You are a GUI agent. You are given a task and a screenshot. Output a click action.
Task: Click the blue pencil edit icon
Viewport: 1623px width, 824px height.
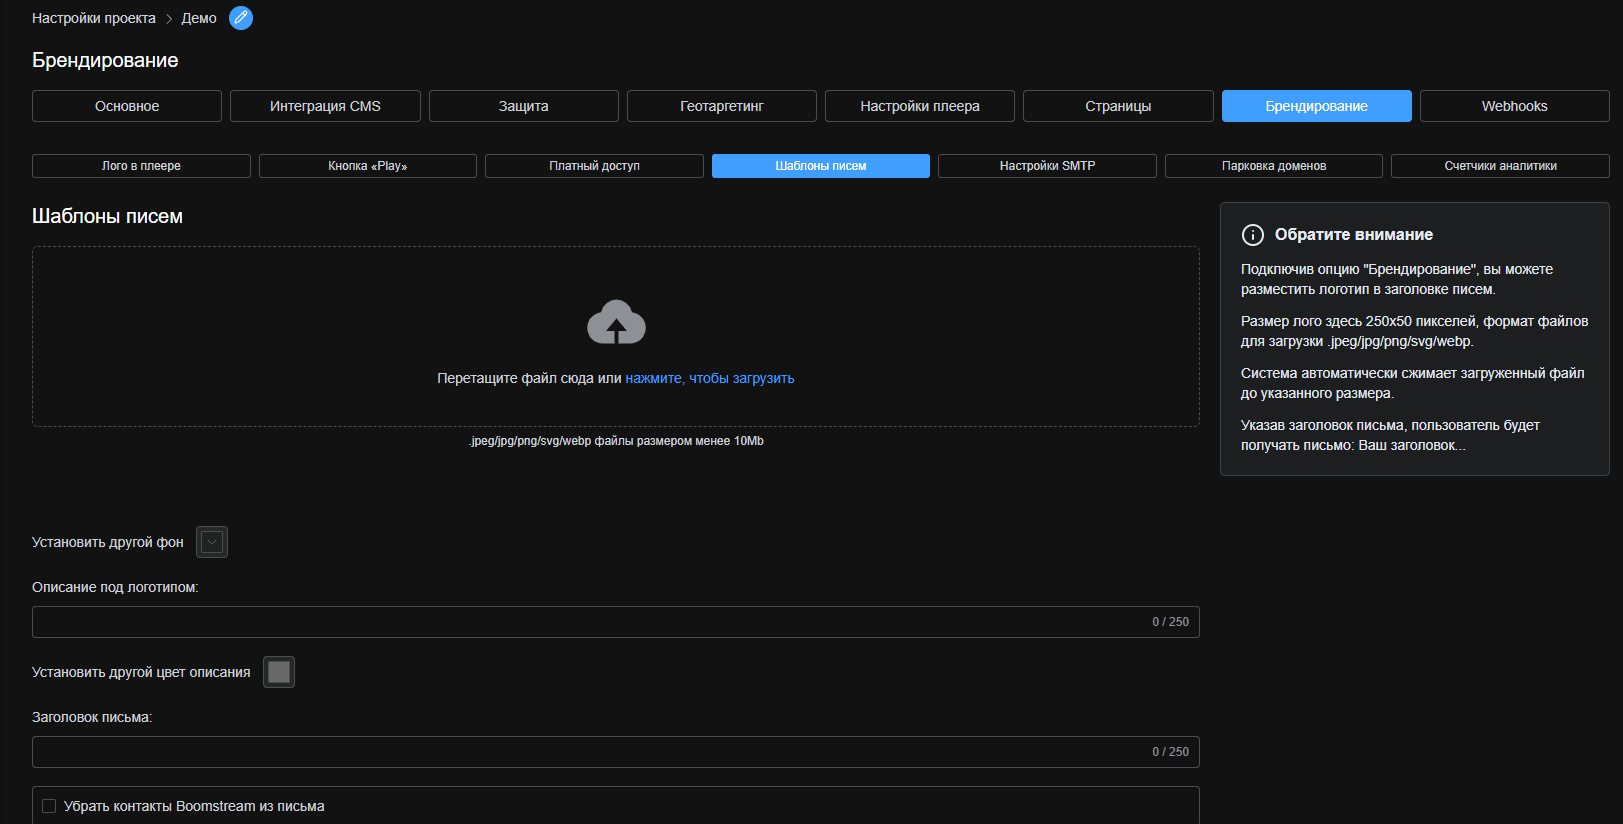point(241,18)
